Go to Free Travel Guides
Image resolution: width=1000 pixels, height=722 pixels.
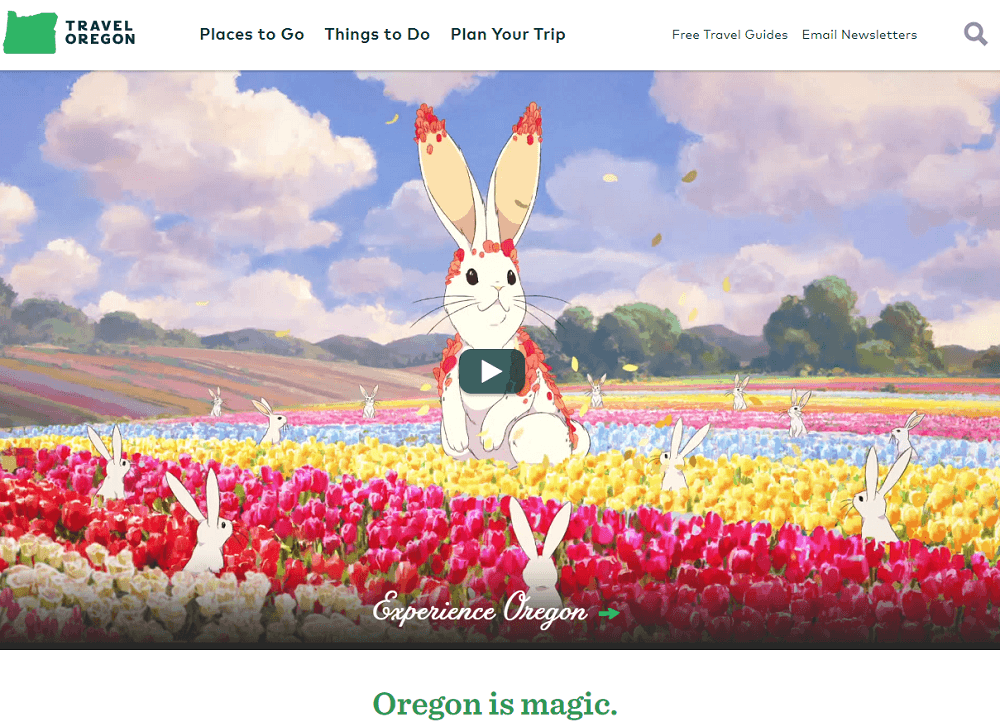coord(730,35)
